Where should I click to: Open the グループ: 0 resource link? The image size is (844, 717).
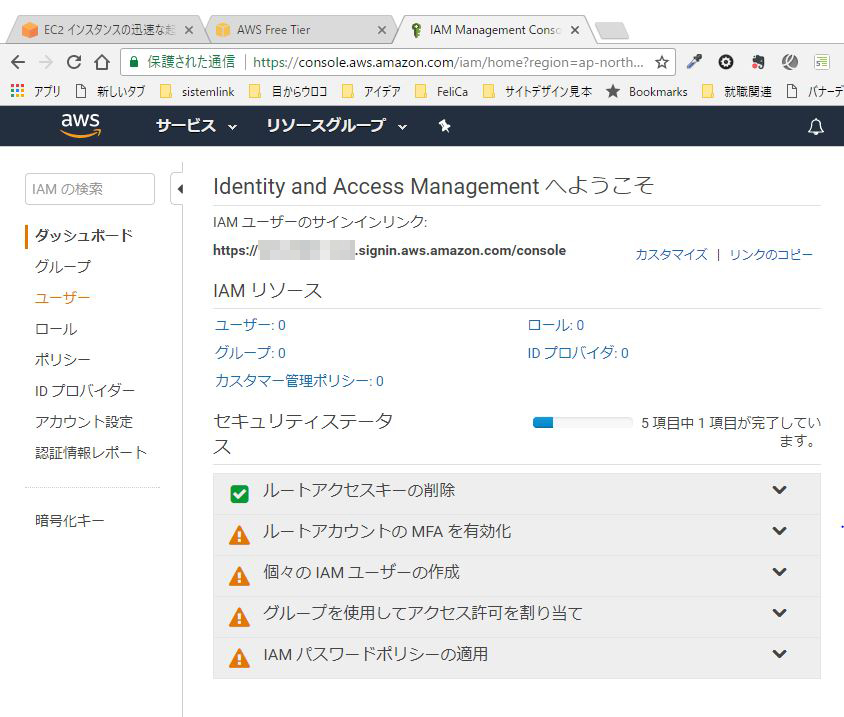pos(250,353)
